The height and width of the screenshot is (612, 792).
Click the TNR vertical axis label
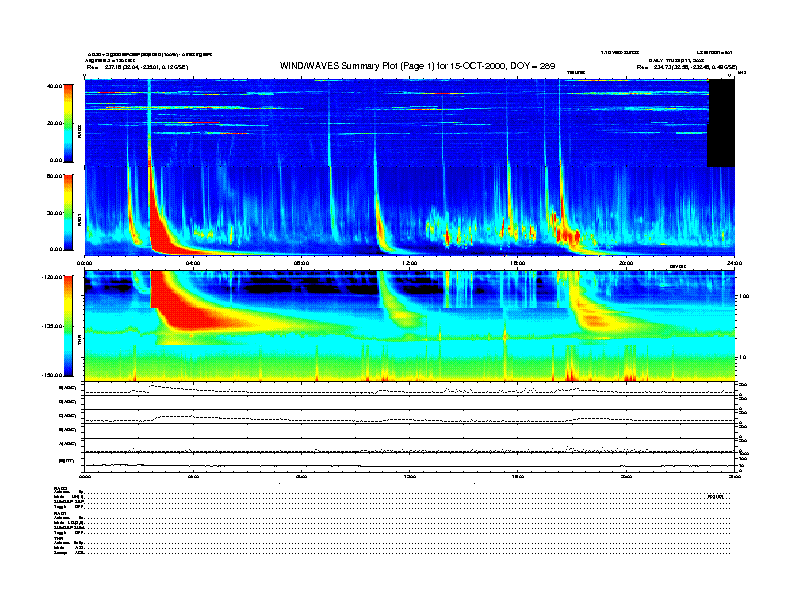(x=79, y=342)
